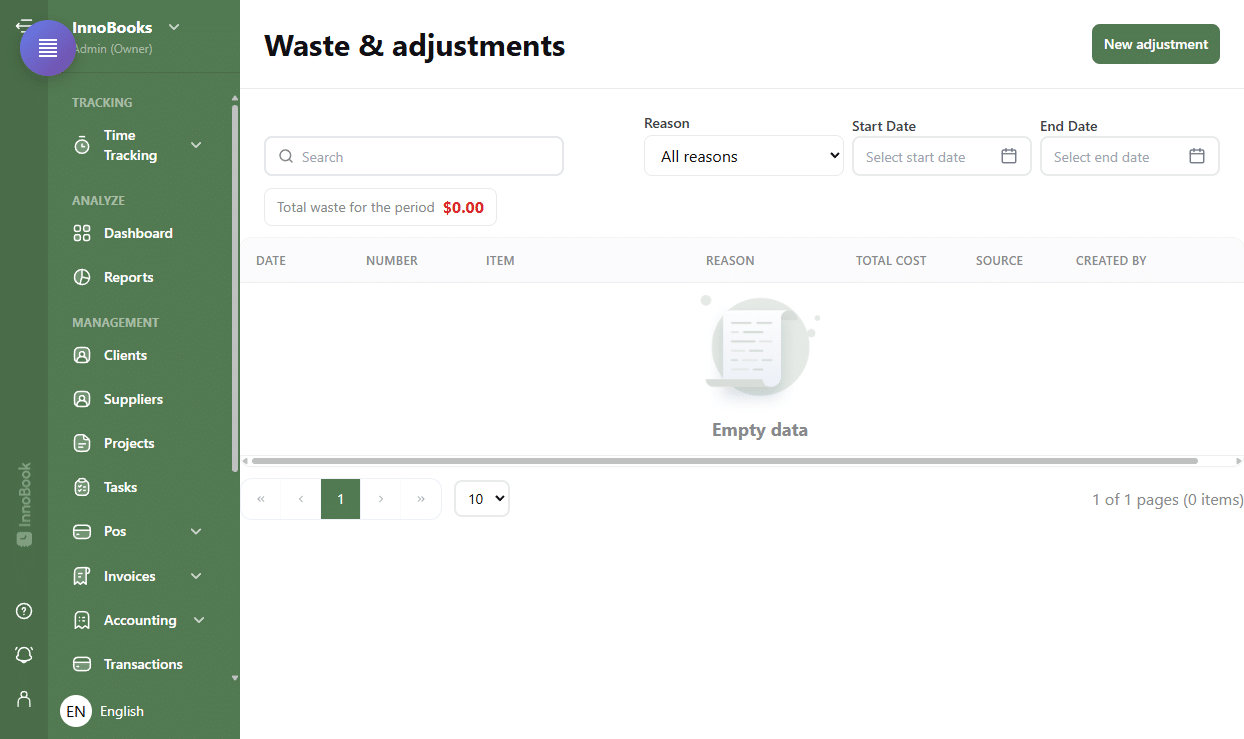Open the page size dropdown showing 10
The height and width of the screenshot is (739, 1244).
point(482,499)
